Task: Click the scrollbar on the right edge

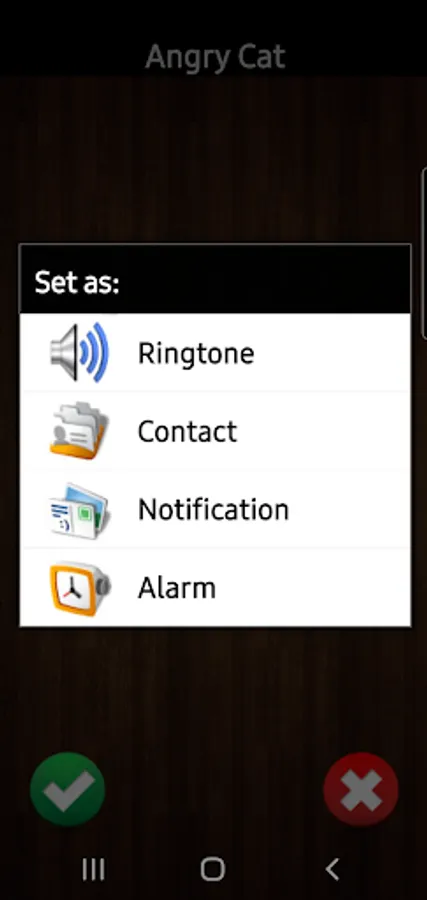Action: click(x=424, y=255)
